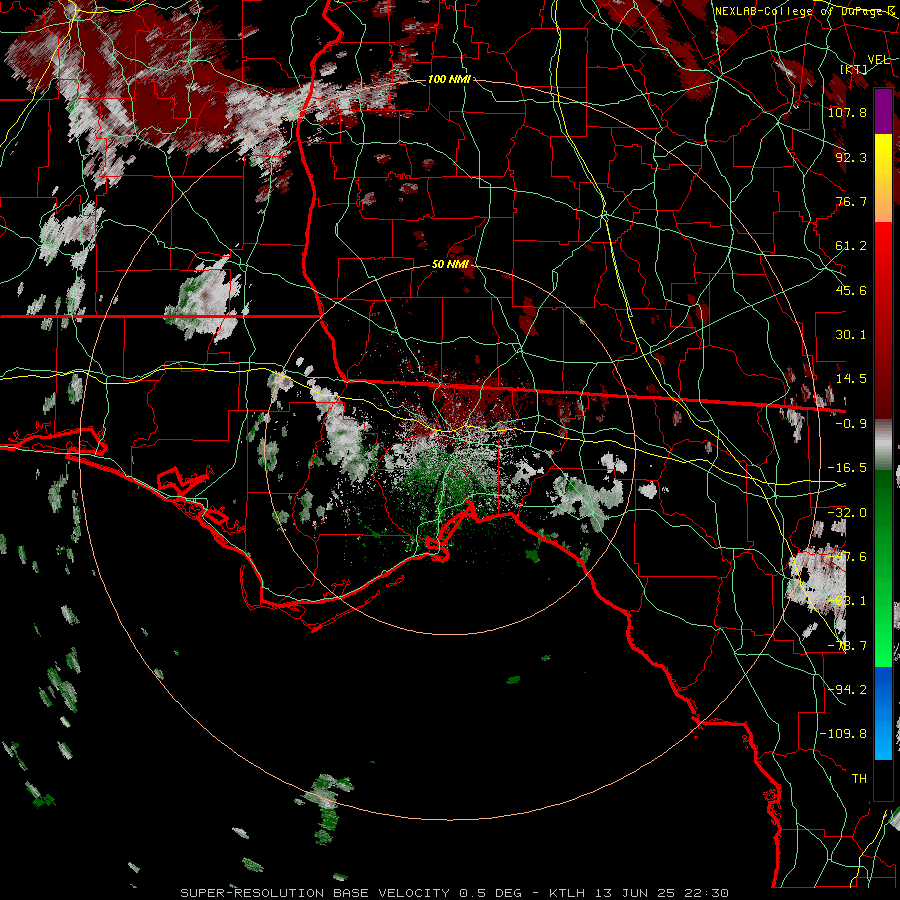900x900 pixels.
Task: Click the -109.8 velocity scale value
Action: tap(843, 733)
